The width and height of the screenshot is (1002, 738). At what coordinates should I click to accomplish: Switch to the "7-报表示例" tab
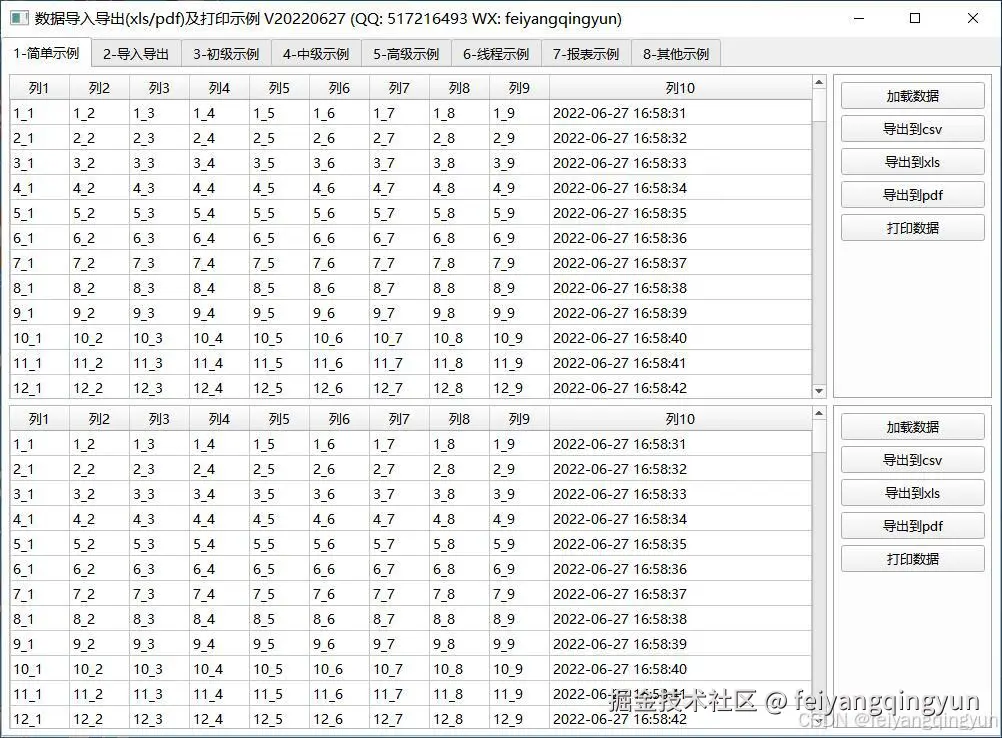pyautogui.click(x=586, y=53)
